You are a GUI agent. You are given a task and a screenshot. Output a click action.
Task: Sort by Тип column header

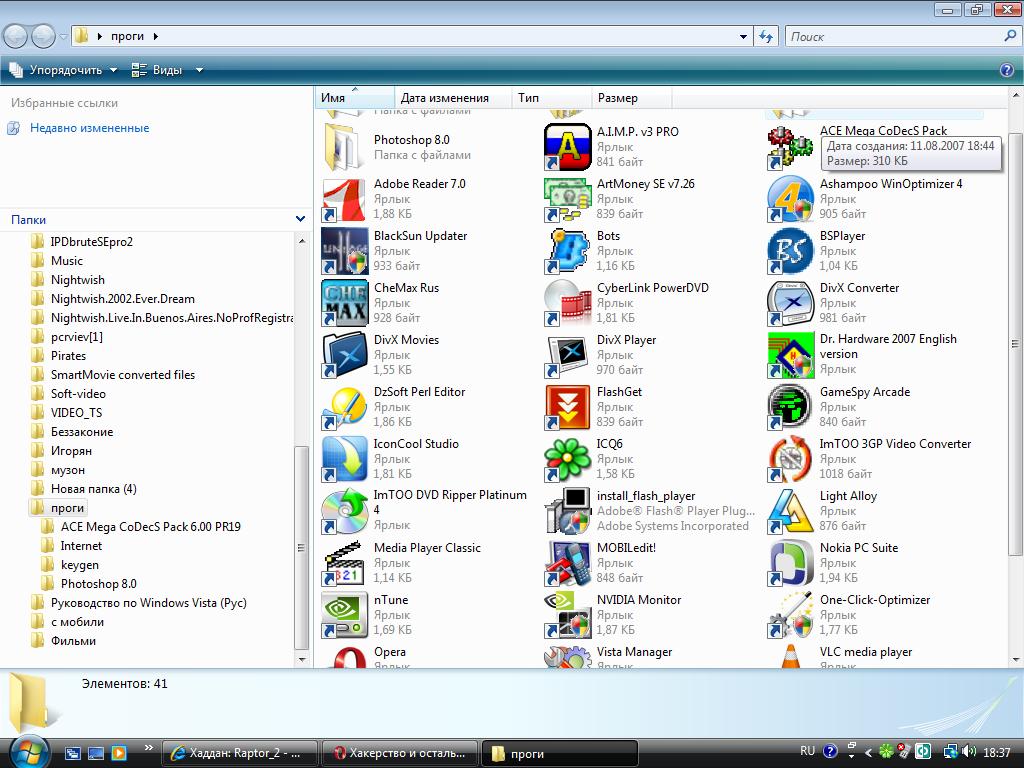[x=552, y=98]
